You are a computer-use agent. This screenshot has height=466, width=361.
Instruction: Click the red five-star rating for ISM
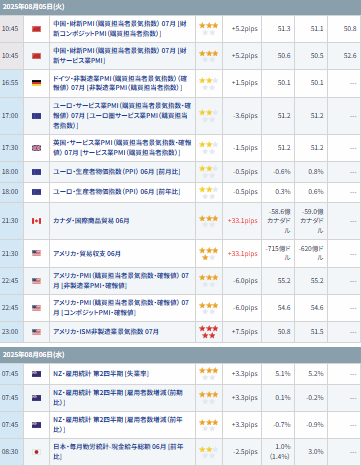pos(209,332)
